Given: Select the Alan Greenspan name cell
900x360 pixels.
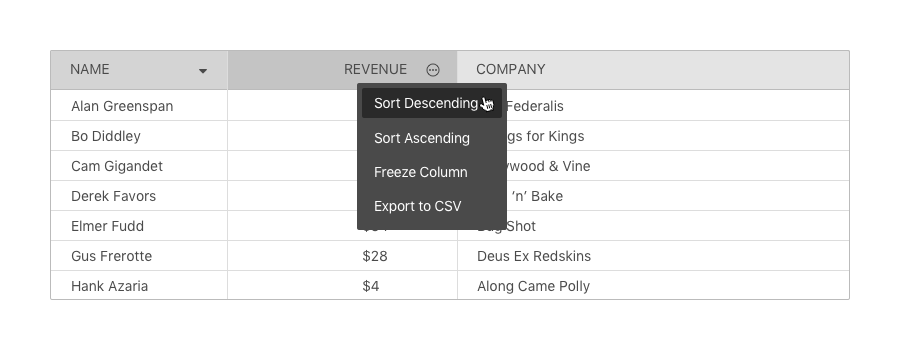Looking at the screenshot, I should click(139, 106).
